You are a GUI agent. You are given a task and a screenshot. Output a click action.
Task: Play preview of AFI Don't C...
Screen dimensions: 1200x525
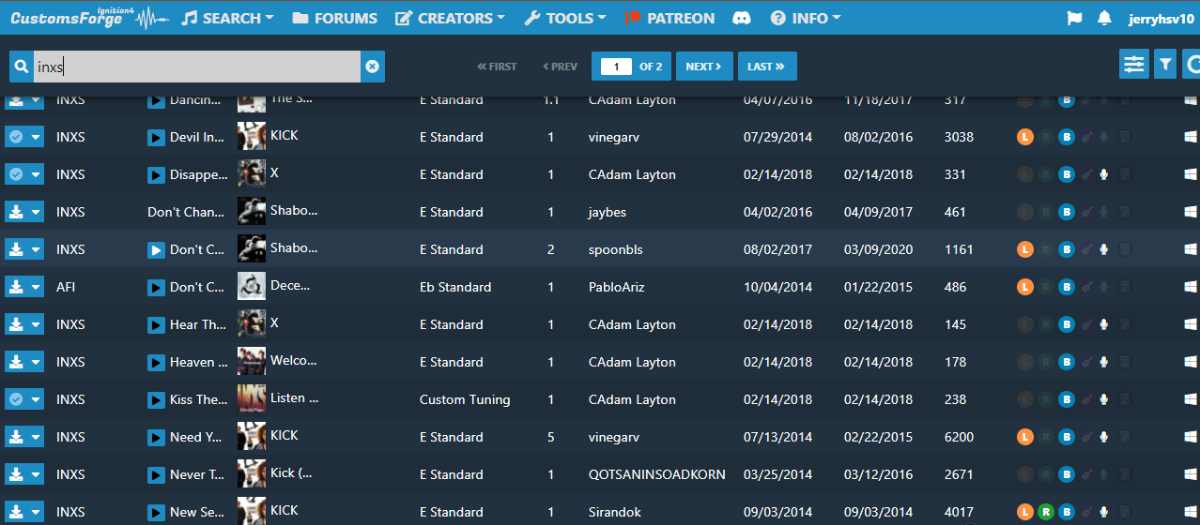[156, 287]
